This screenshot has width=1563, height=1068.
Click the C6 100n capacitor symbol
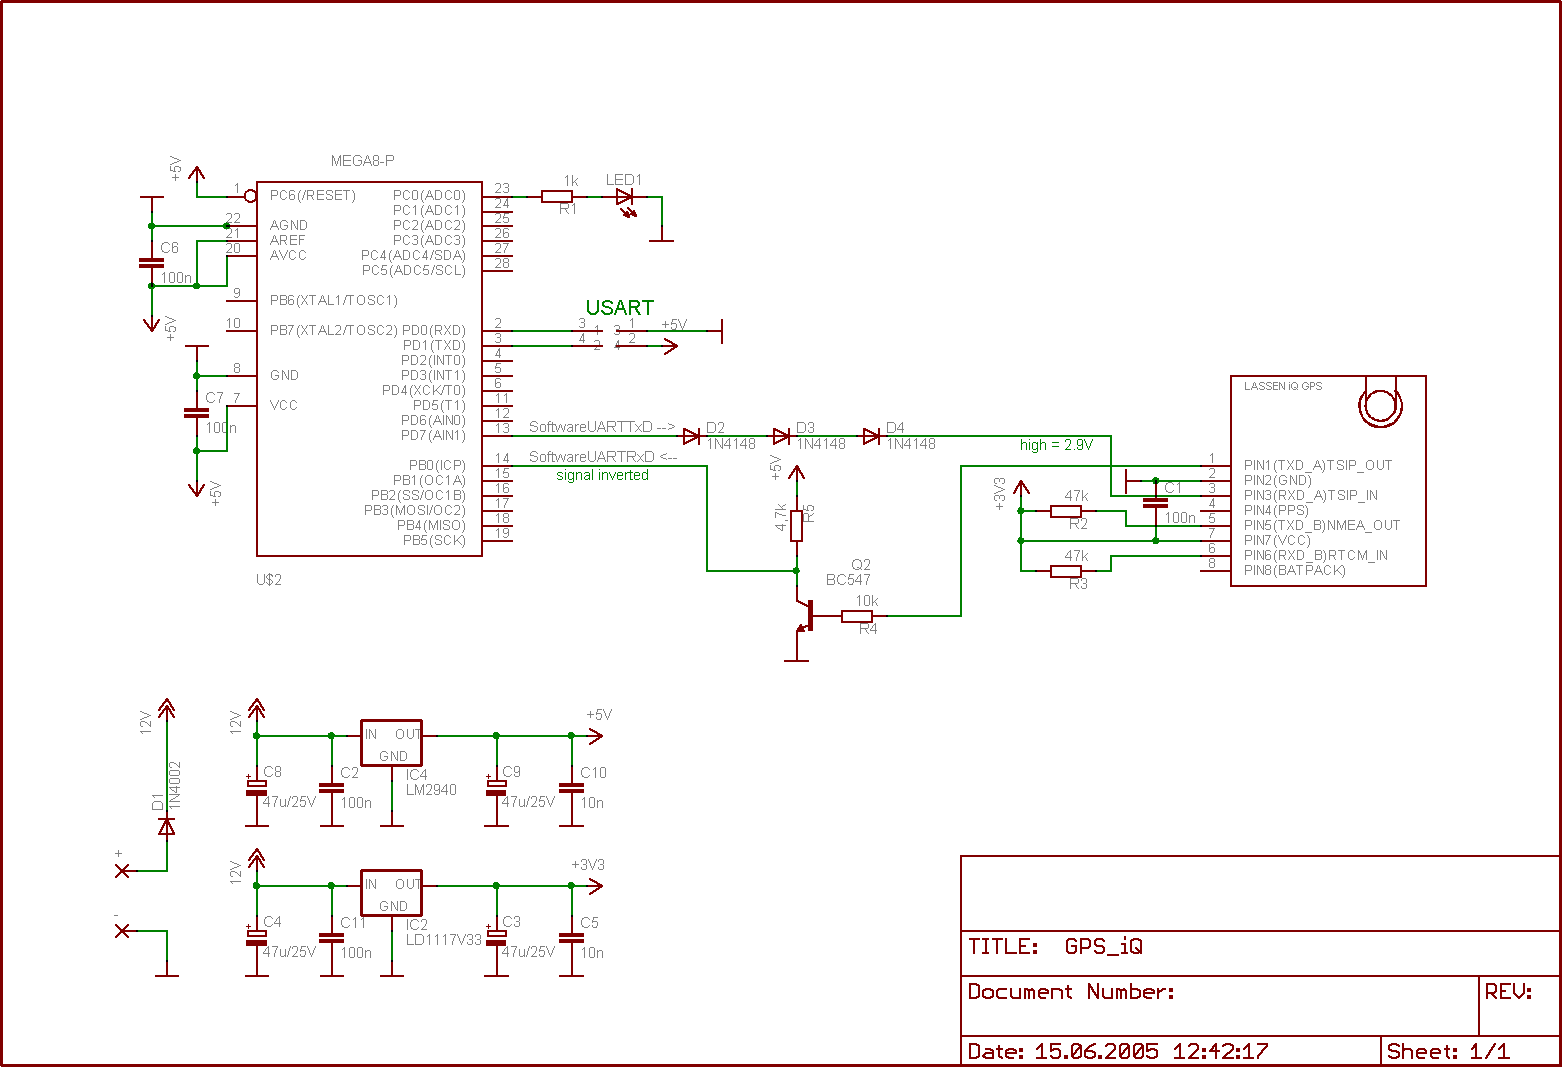[x=151, y=263]
